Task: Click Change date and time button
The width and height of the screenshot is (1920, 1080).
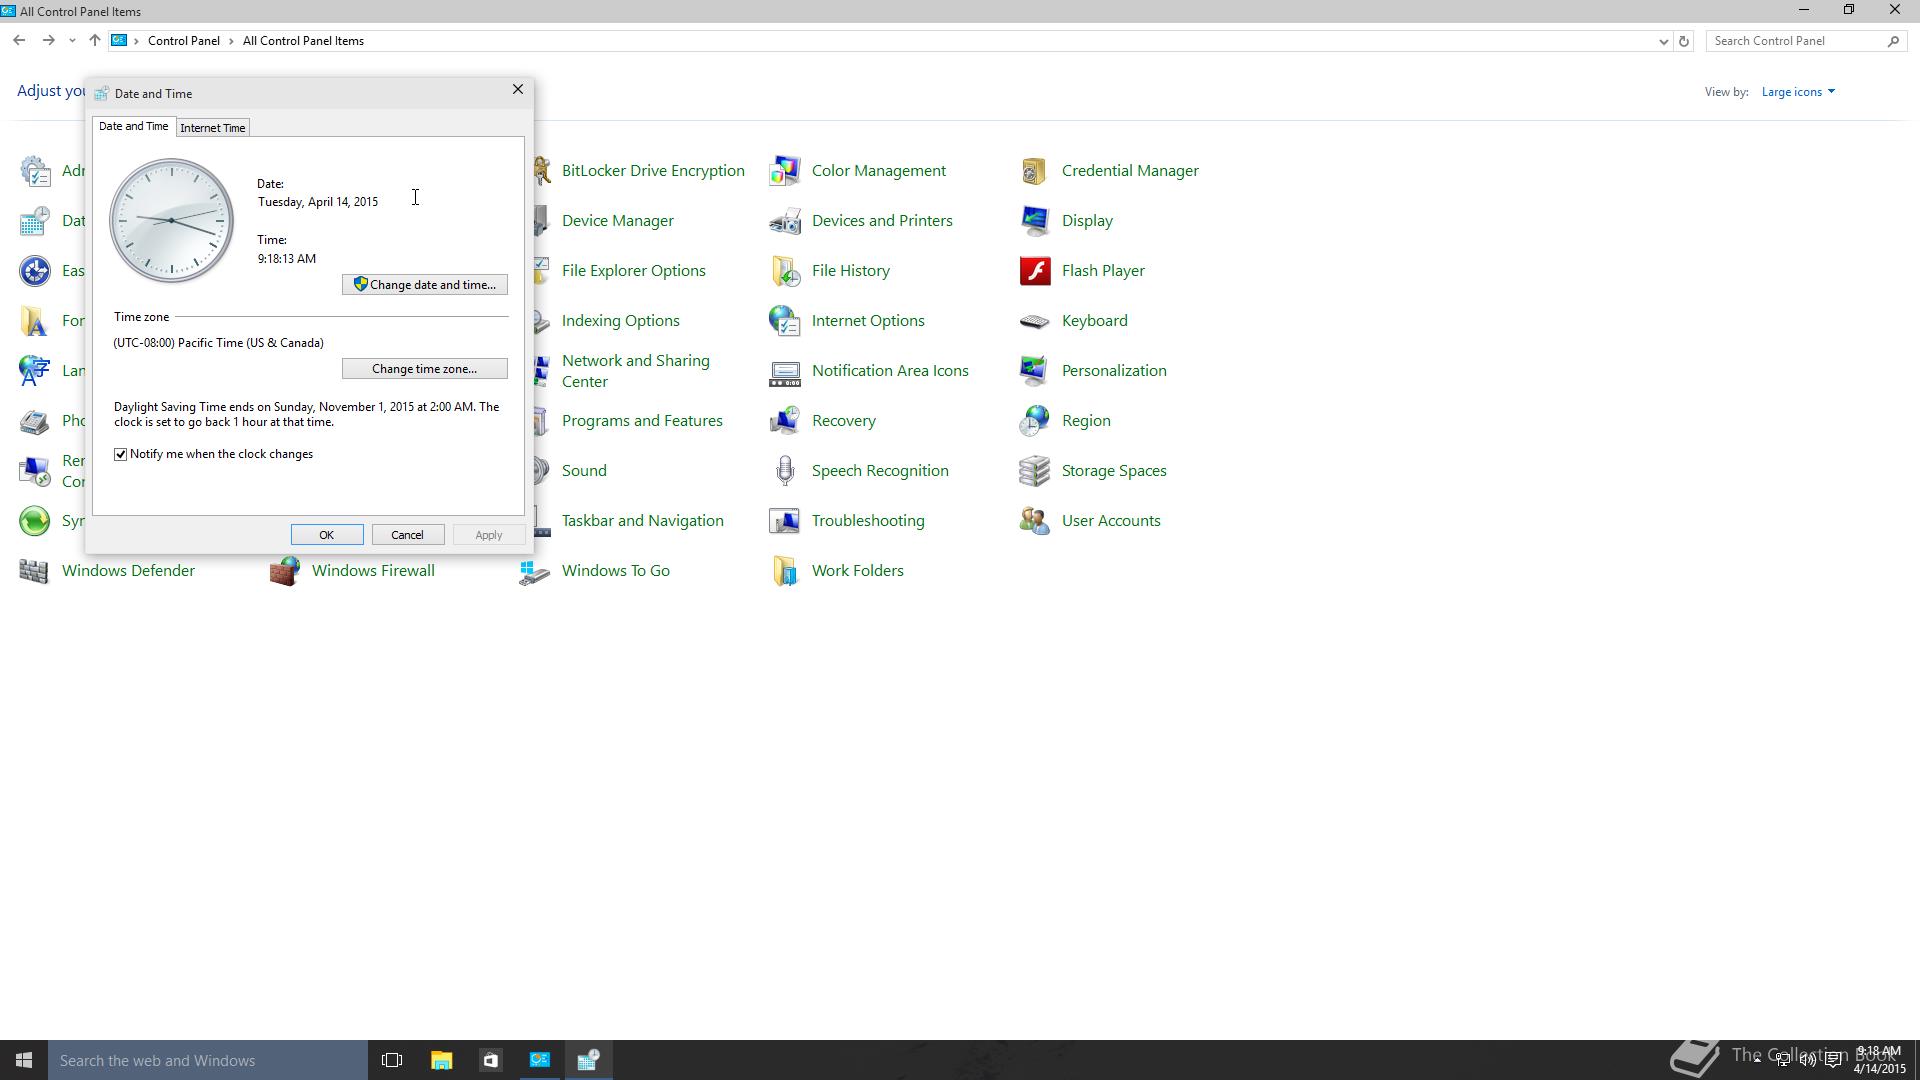Action: tap(425, 285)
